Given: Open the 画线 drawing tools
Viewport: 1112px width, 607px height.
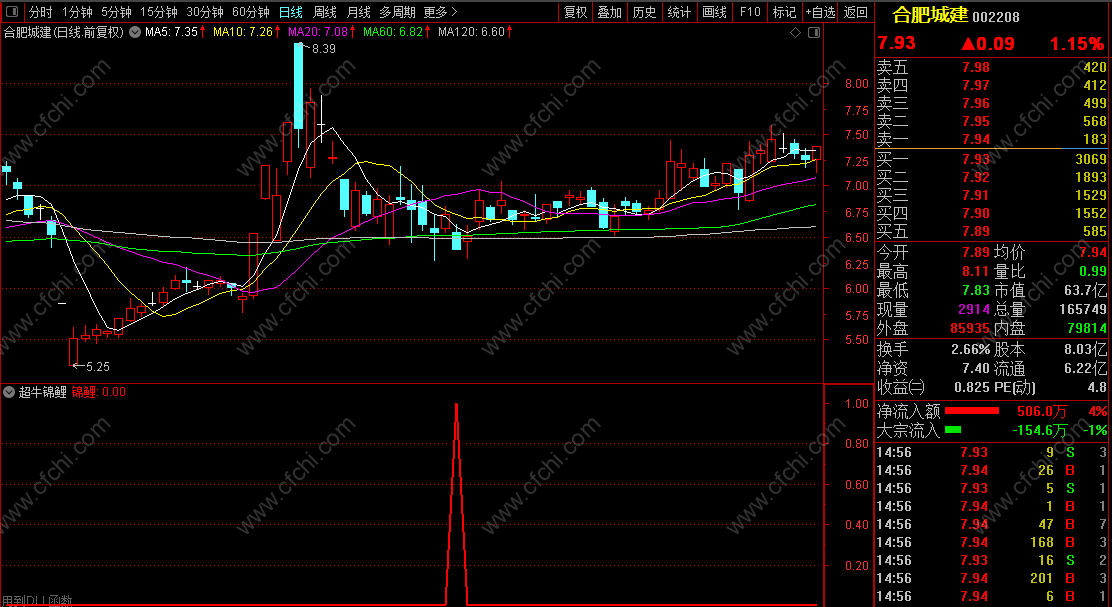Looking at the screenshot, I should coord(714,12).
